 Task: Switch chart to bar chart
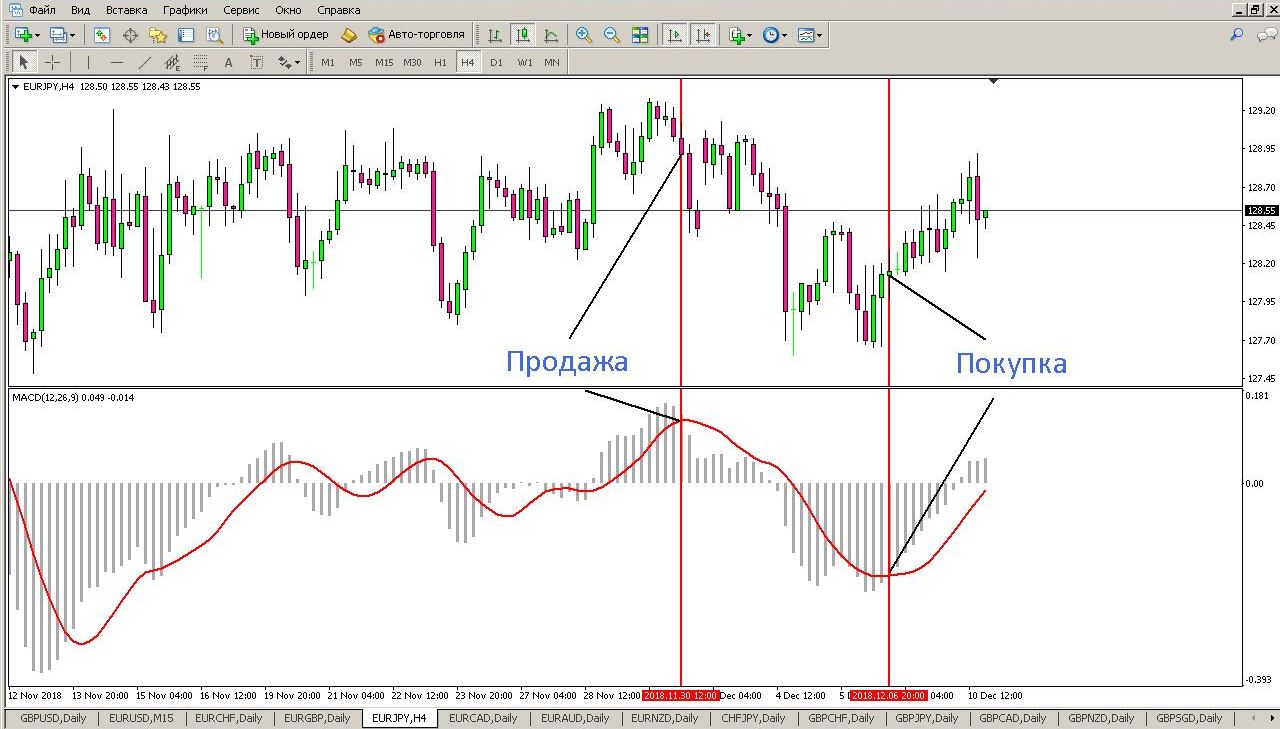(x=495, y=35)
